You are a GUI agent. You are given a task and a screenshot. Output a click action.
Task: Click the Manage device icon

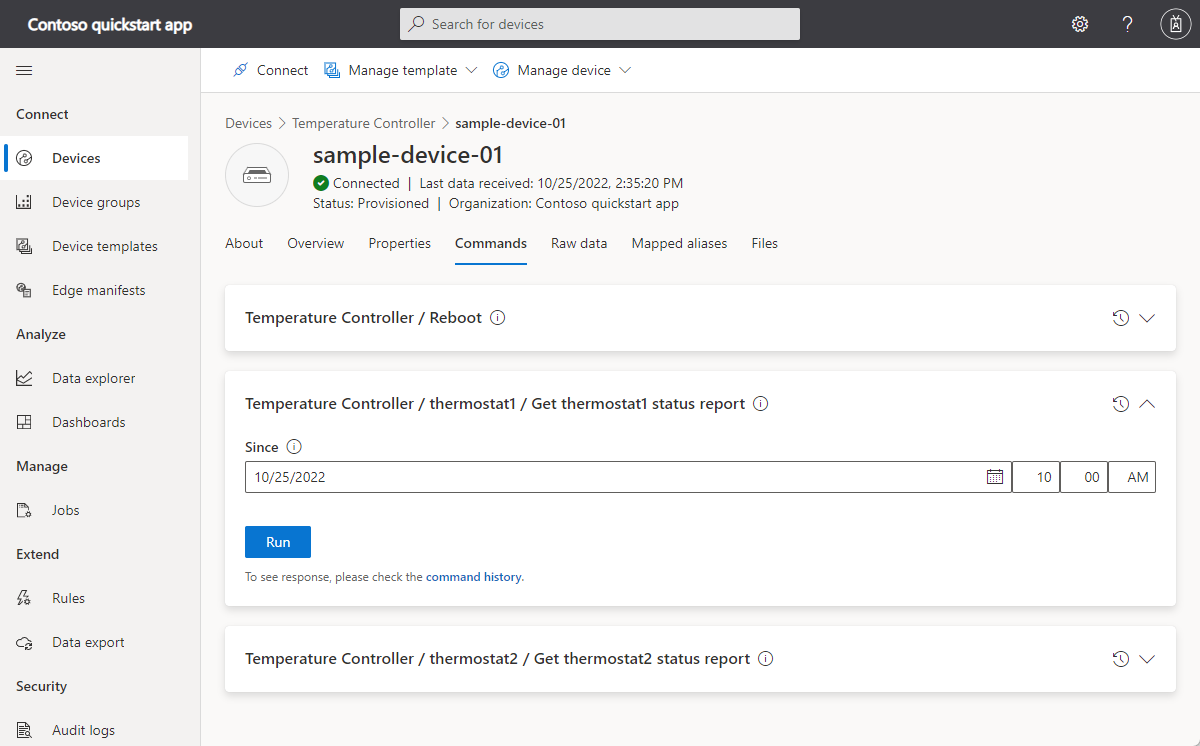point(500,70)
